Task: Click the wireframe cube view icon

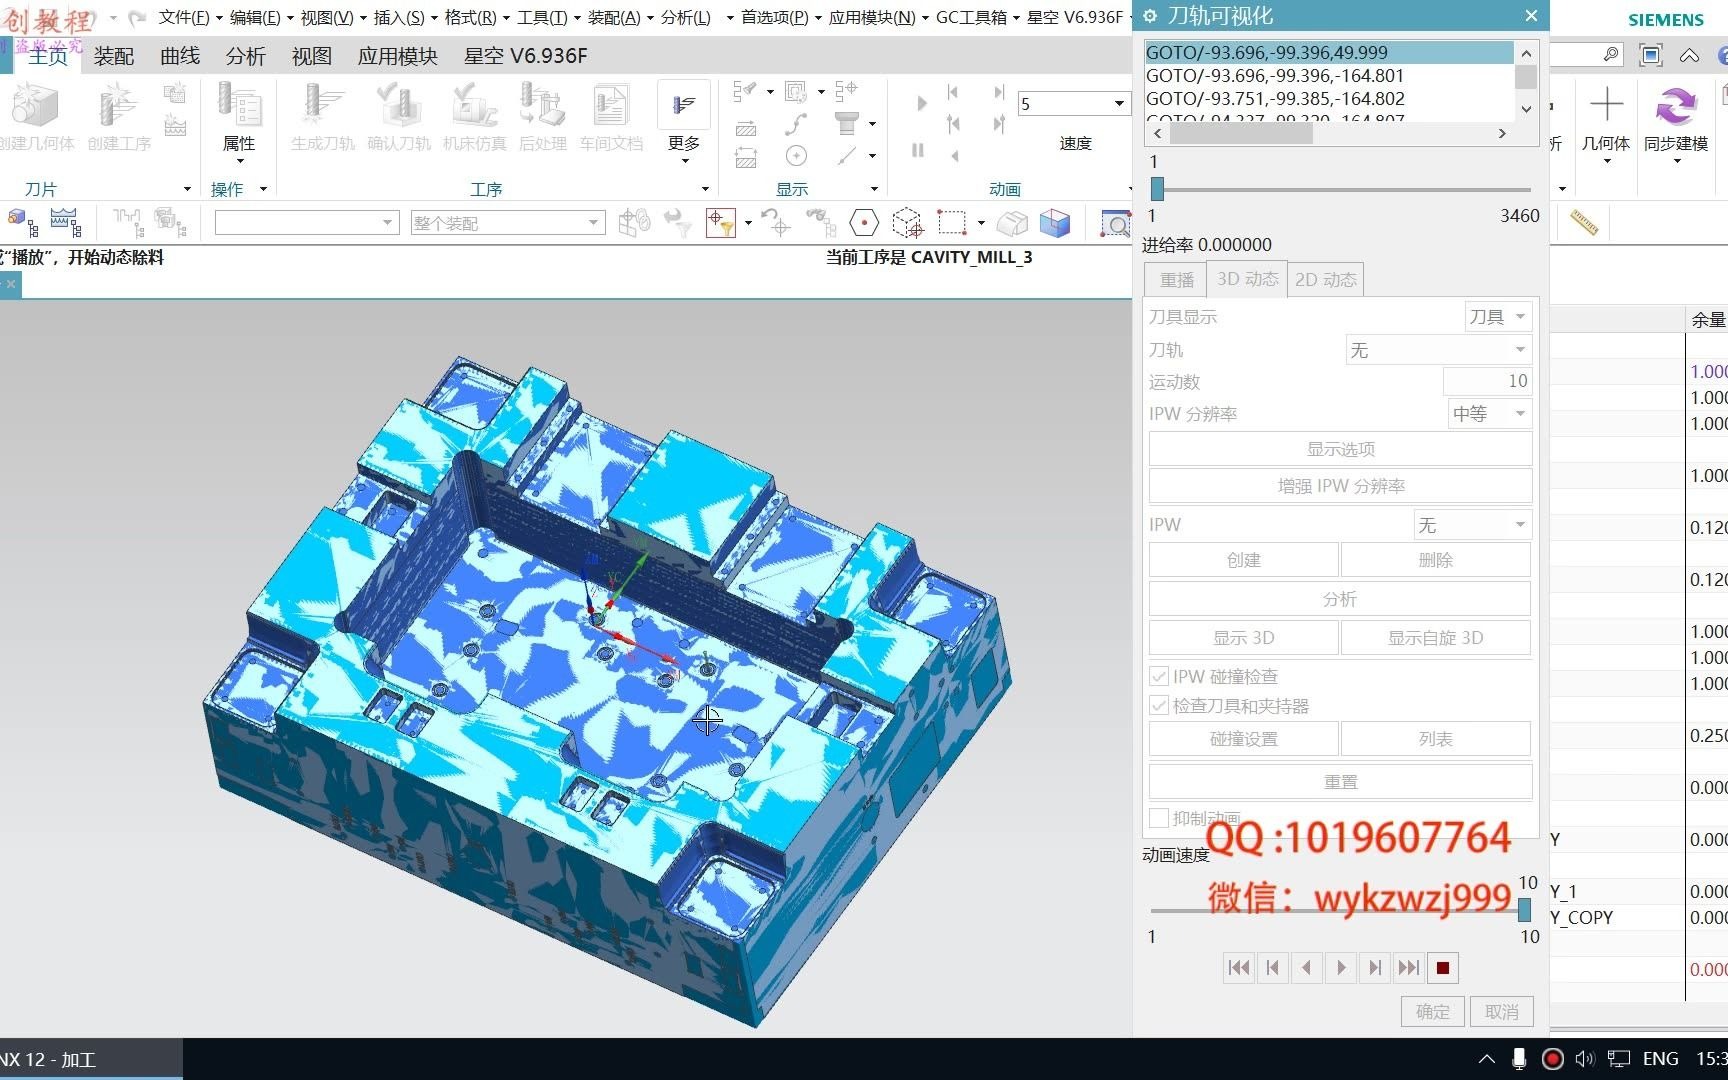Action: pos(907,222)
